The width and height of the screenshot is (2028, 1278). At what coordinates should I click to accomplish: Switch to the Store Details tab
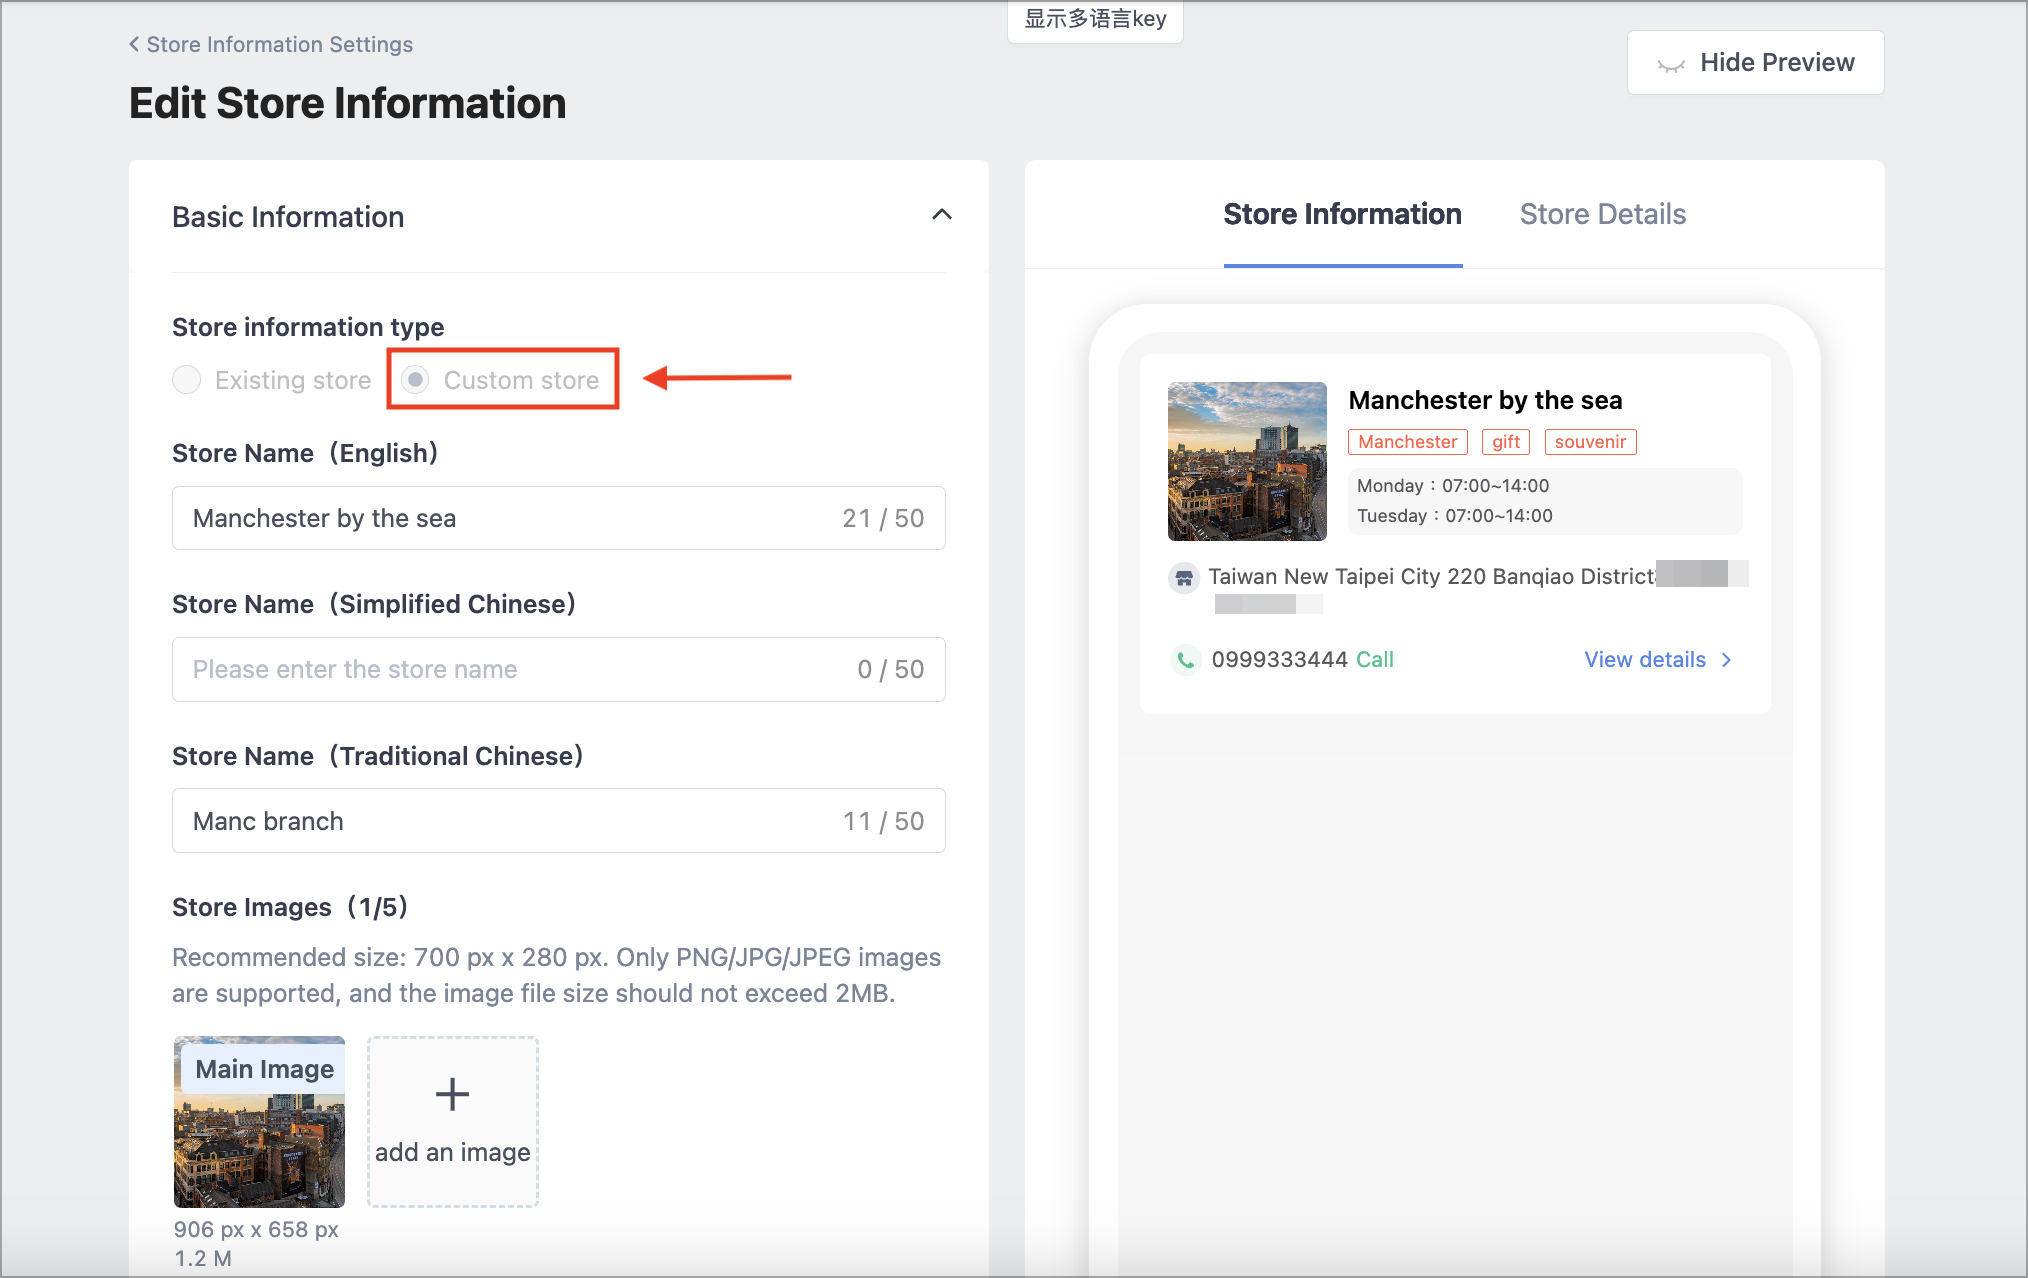tap(1602, 214)
